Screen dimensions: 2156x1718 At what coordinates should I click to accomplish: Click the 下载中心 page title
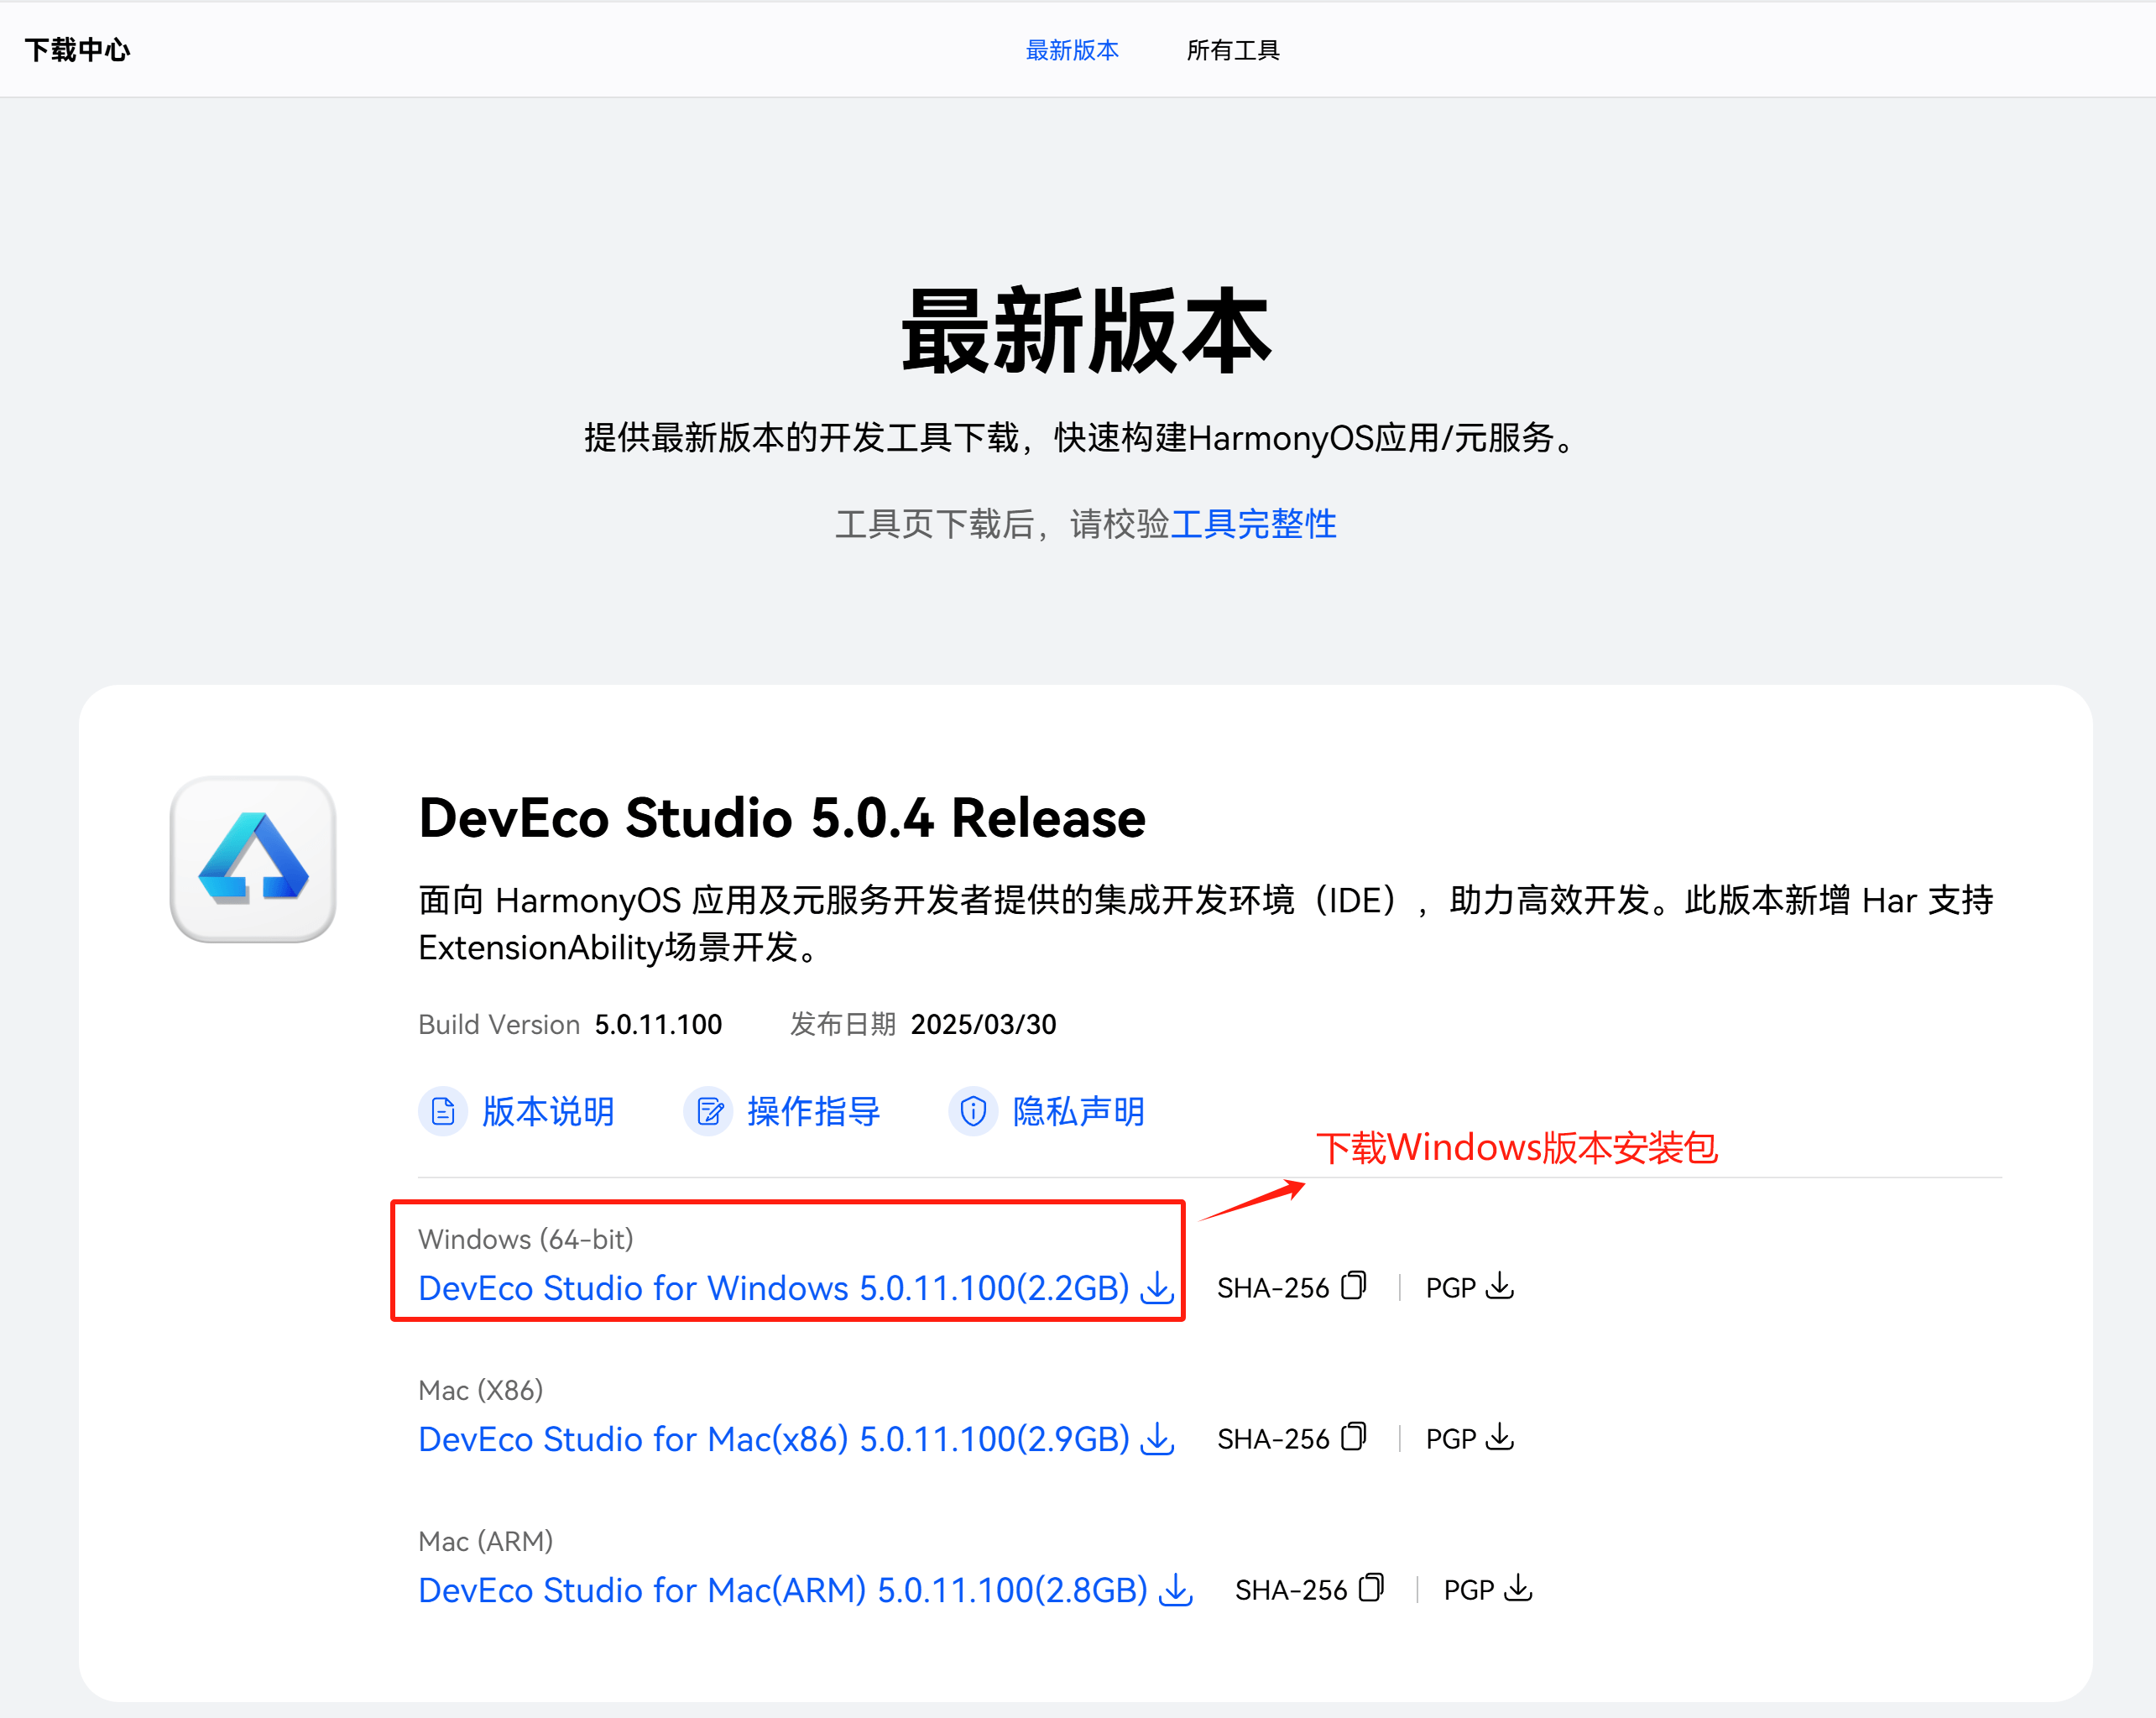[77, 50]
